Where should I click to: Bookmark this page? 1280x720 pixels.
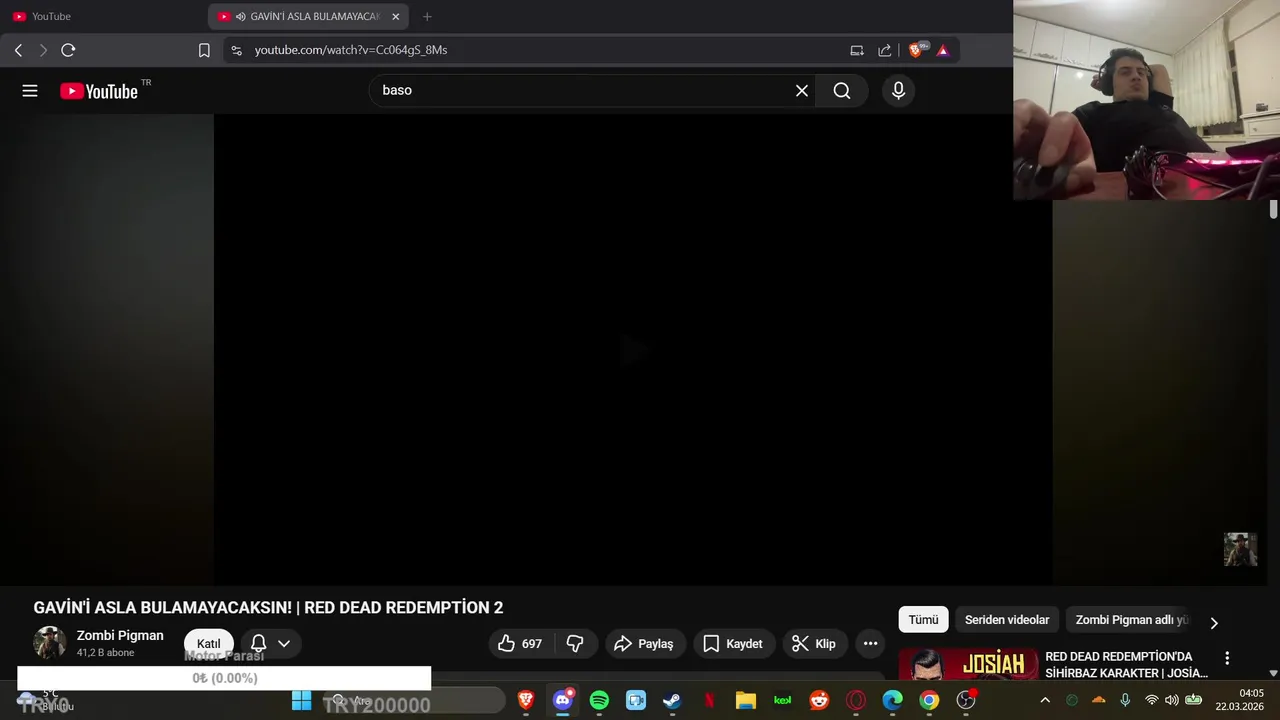[x=204, y=50]
